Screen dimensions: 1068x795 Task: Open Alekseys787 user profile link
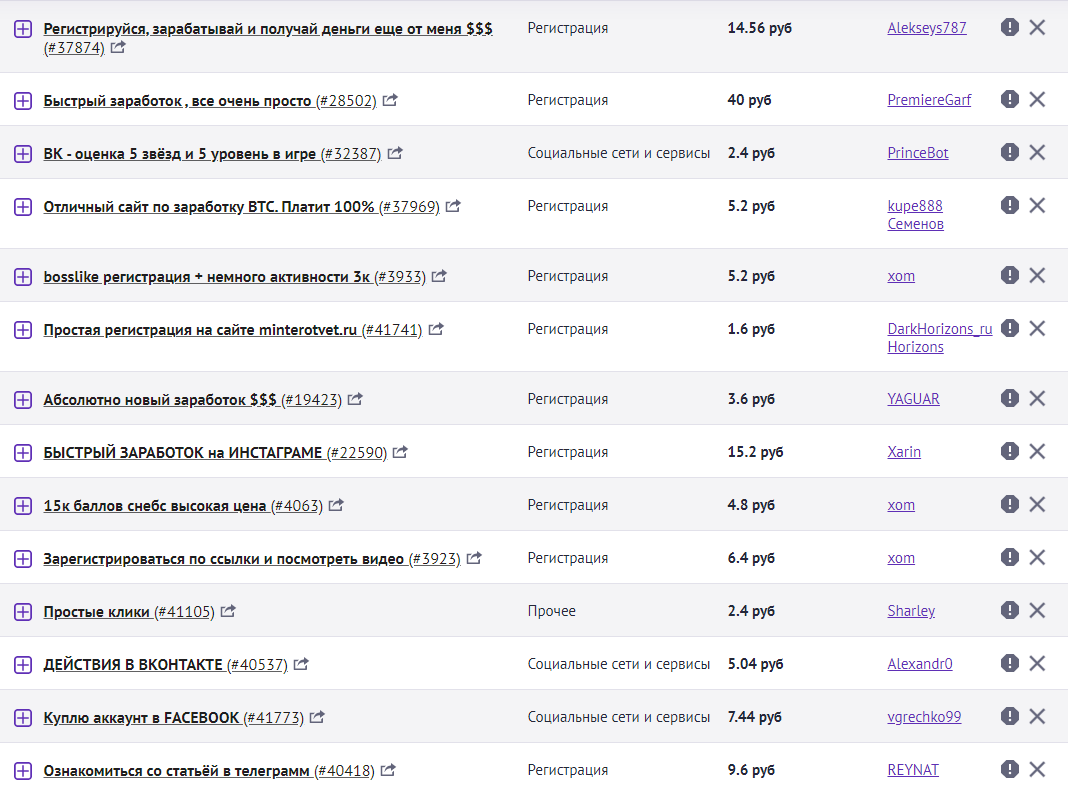[926, 28]
